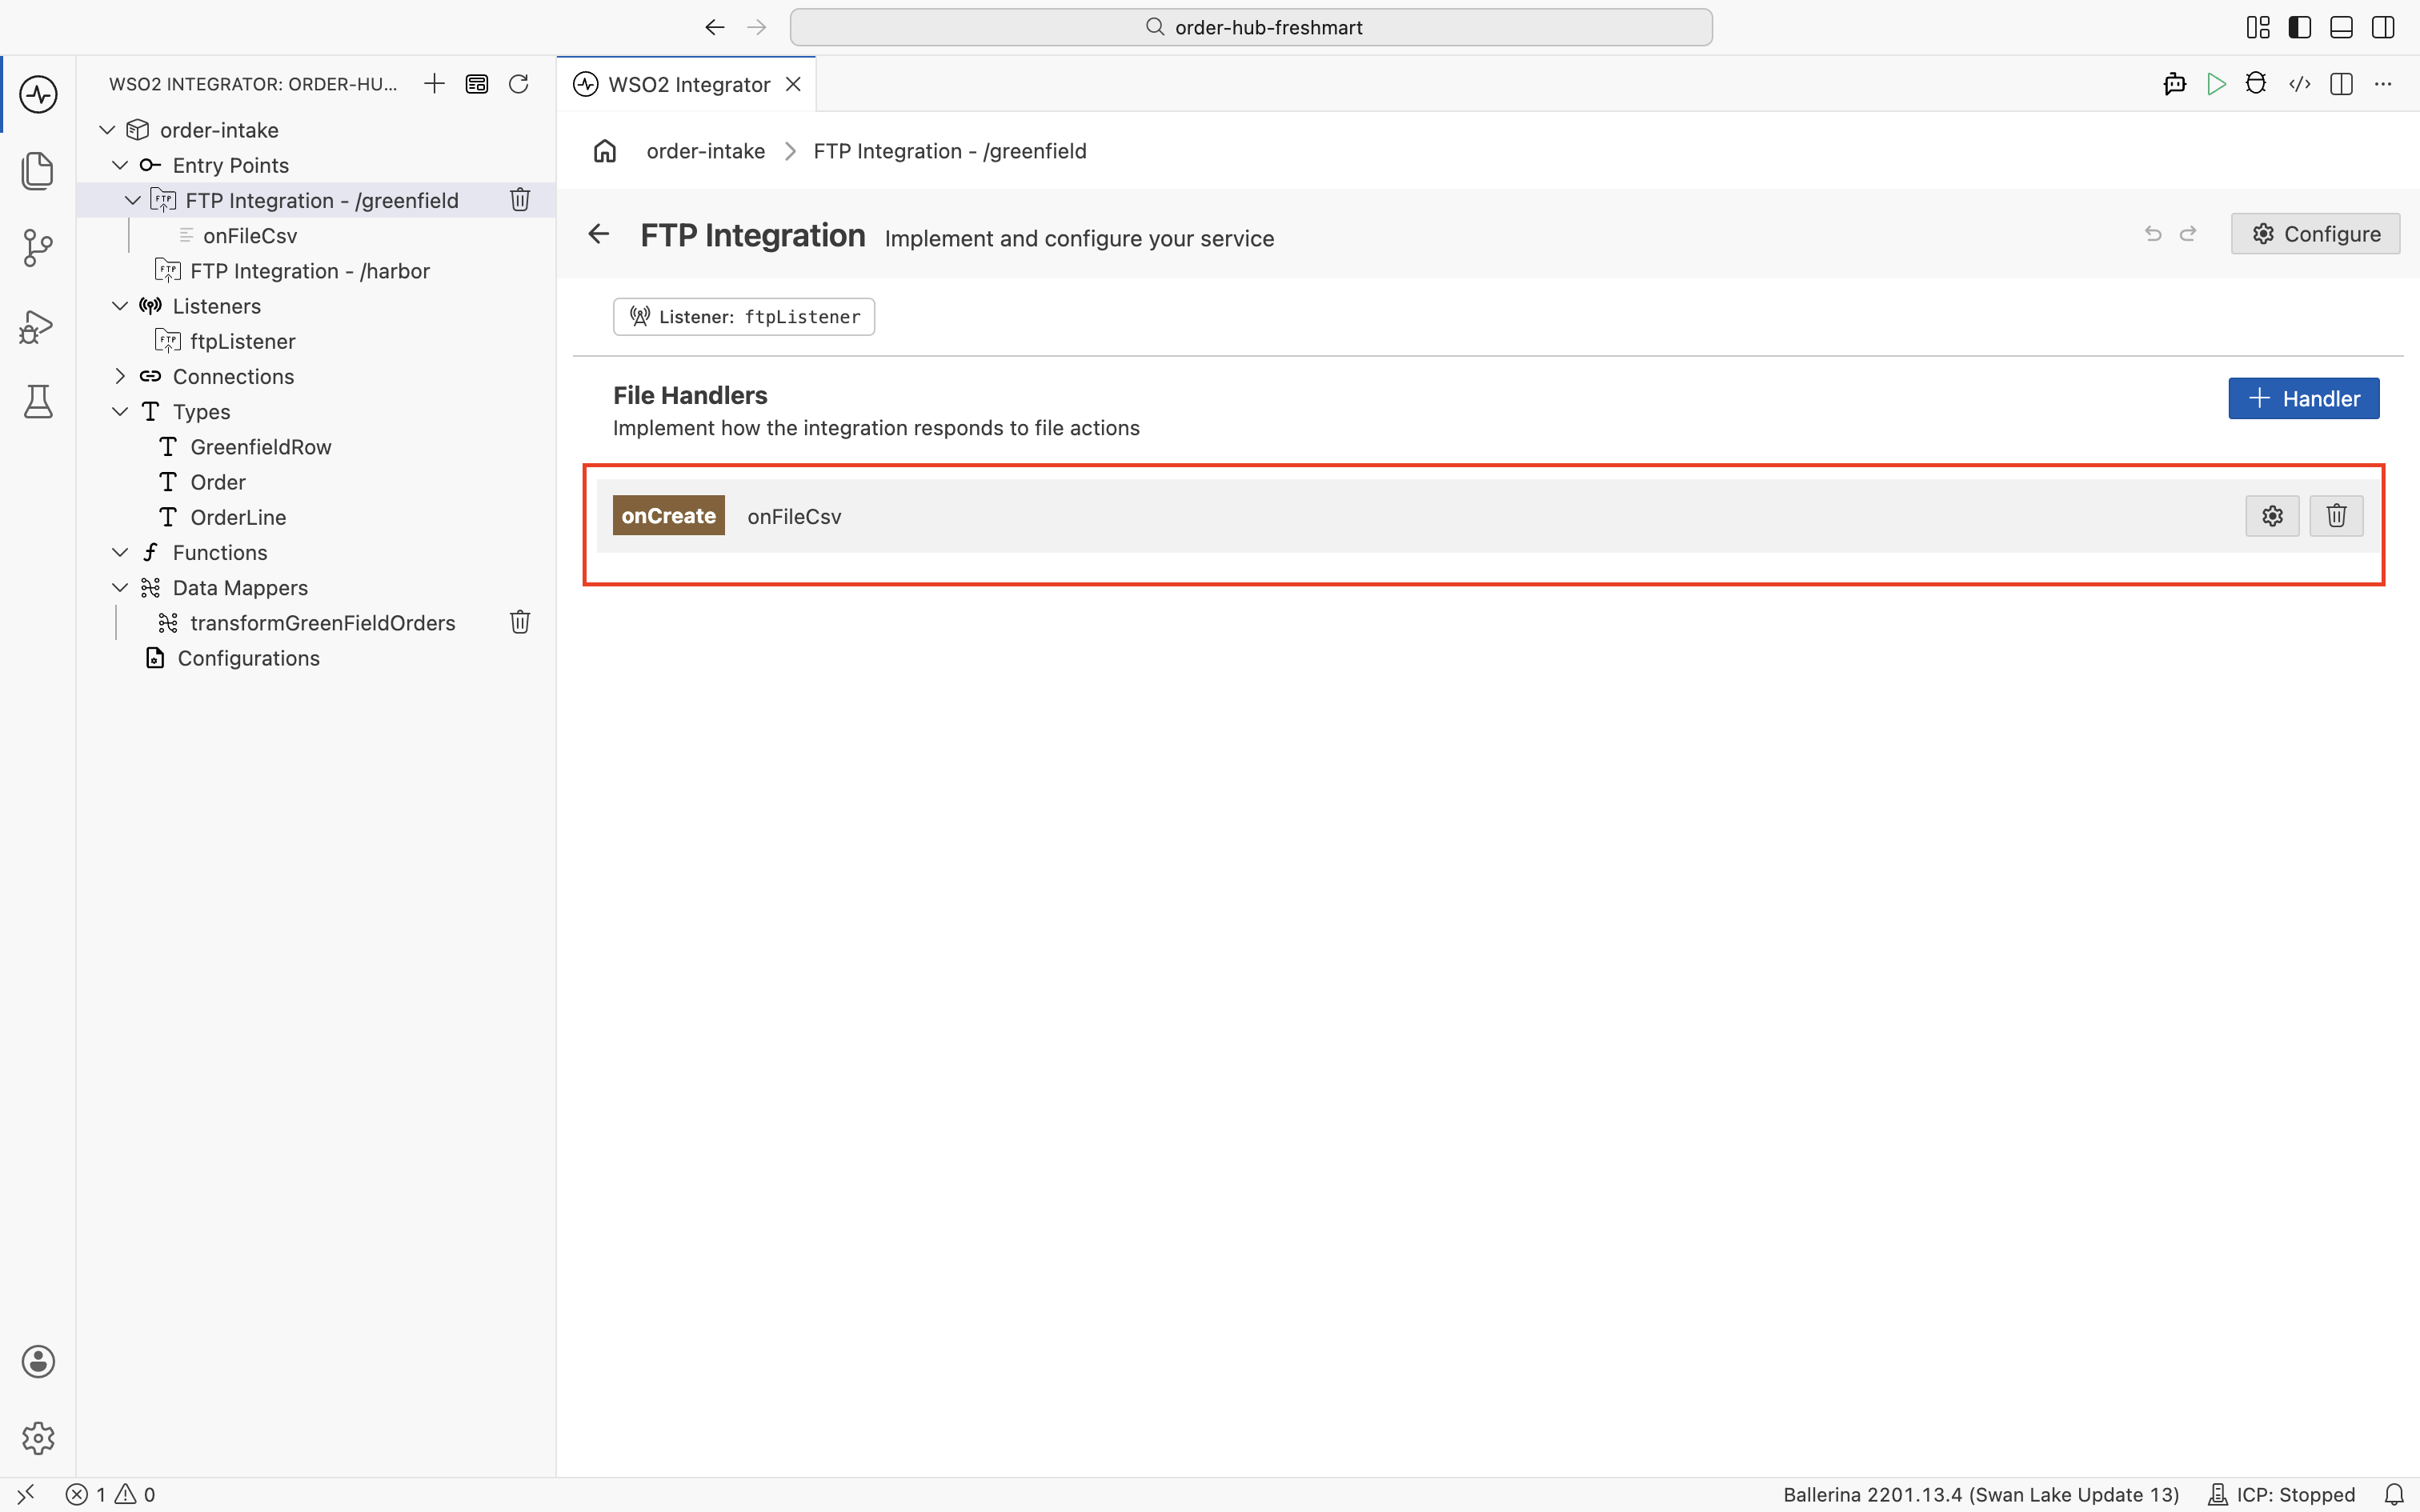
Task: Click the ICP: Stopped status bar item
Action: click(2282, 1494)
